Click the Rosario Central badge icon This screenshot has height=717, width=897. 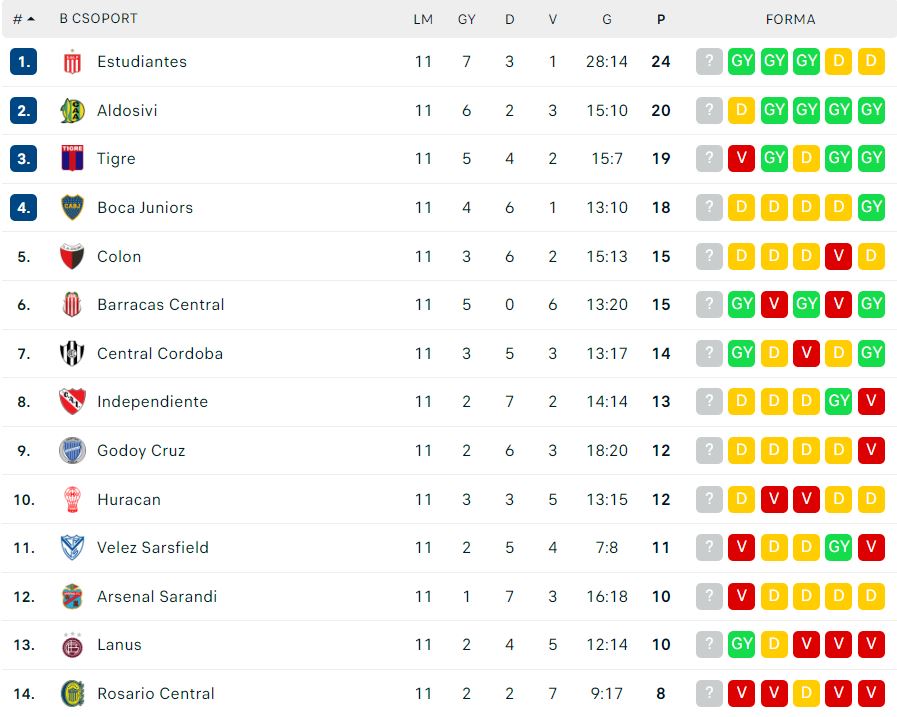72,693
